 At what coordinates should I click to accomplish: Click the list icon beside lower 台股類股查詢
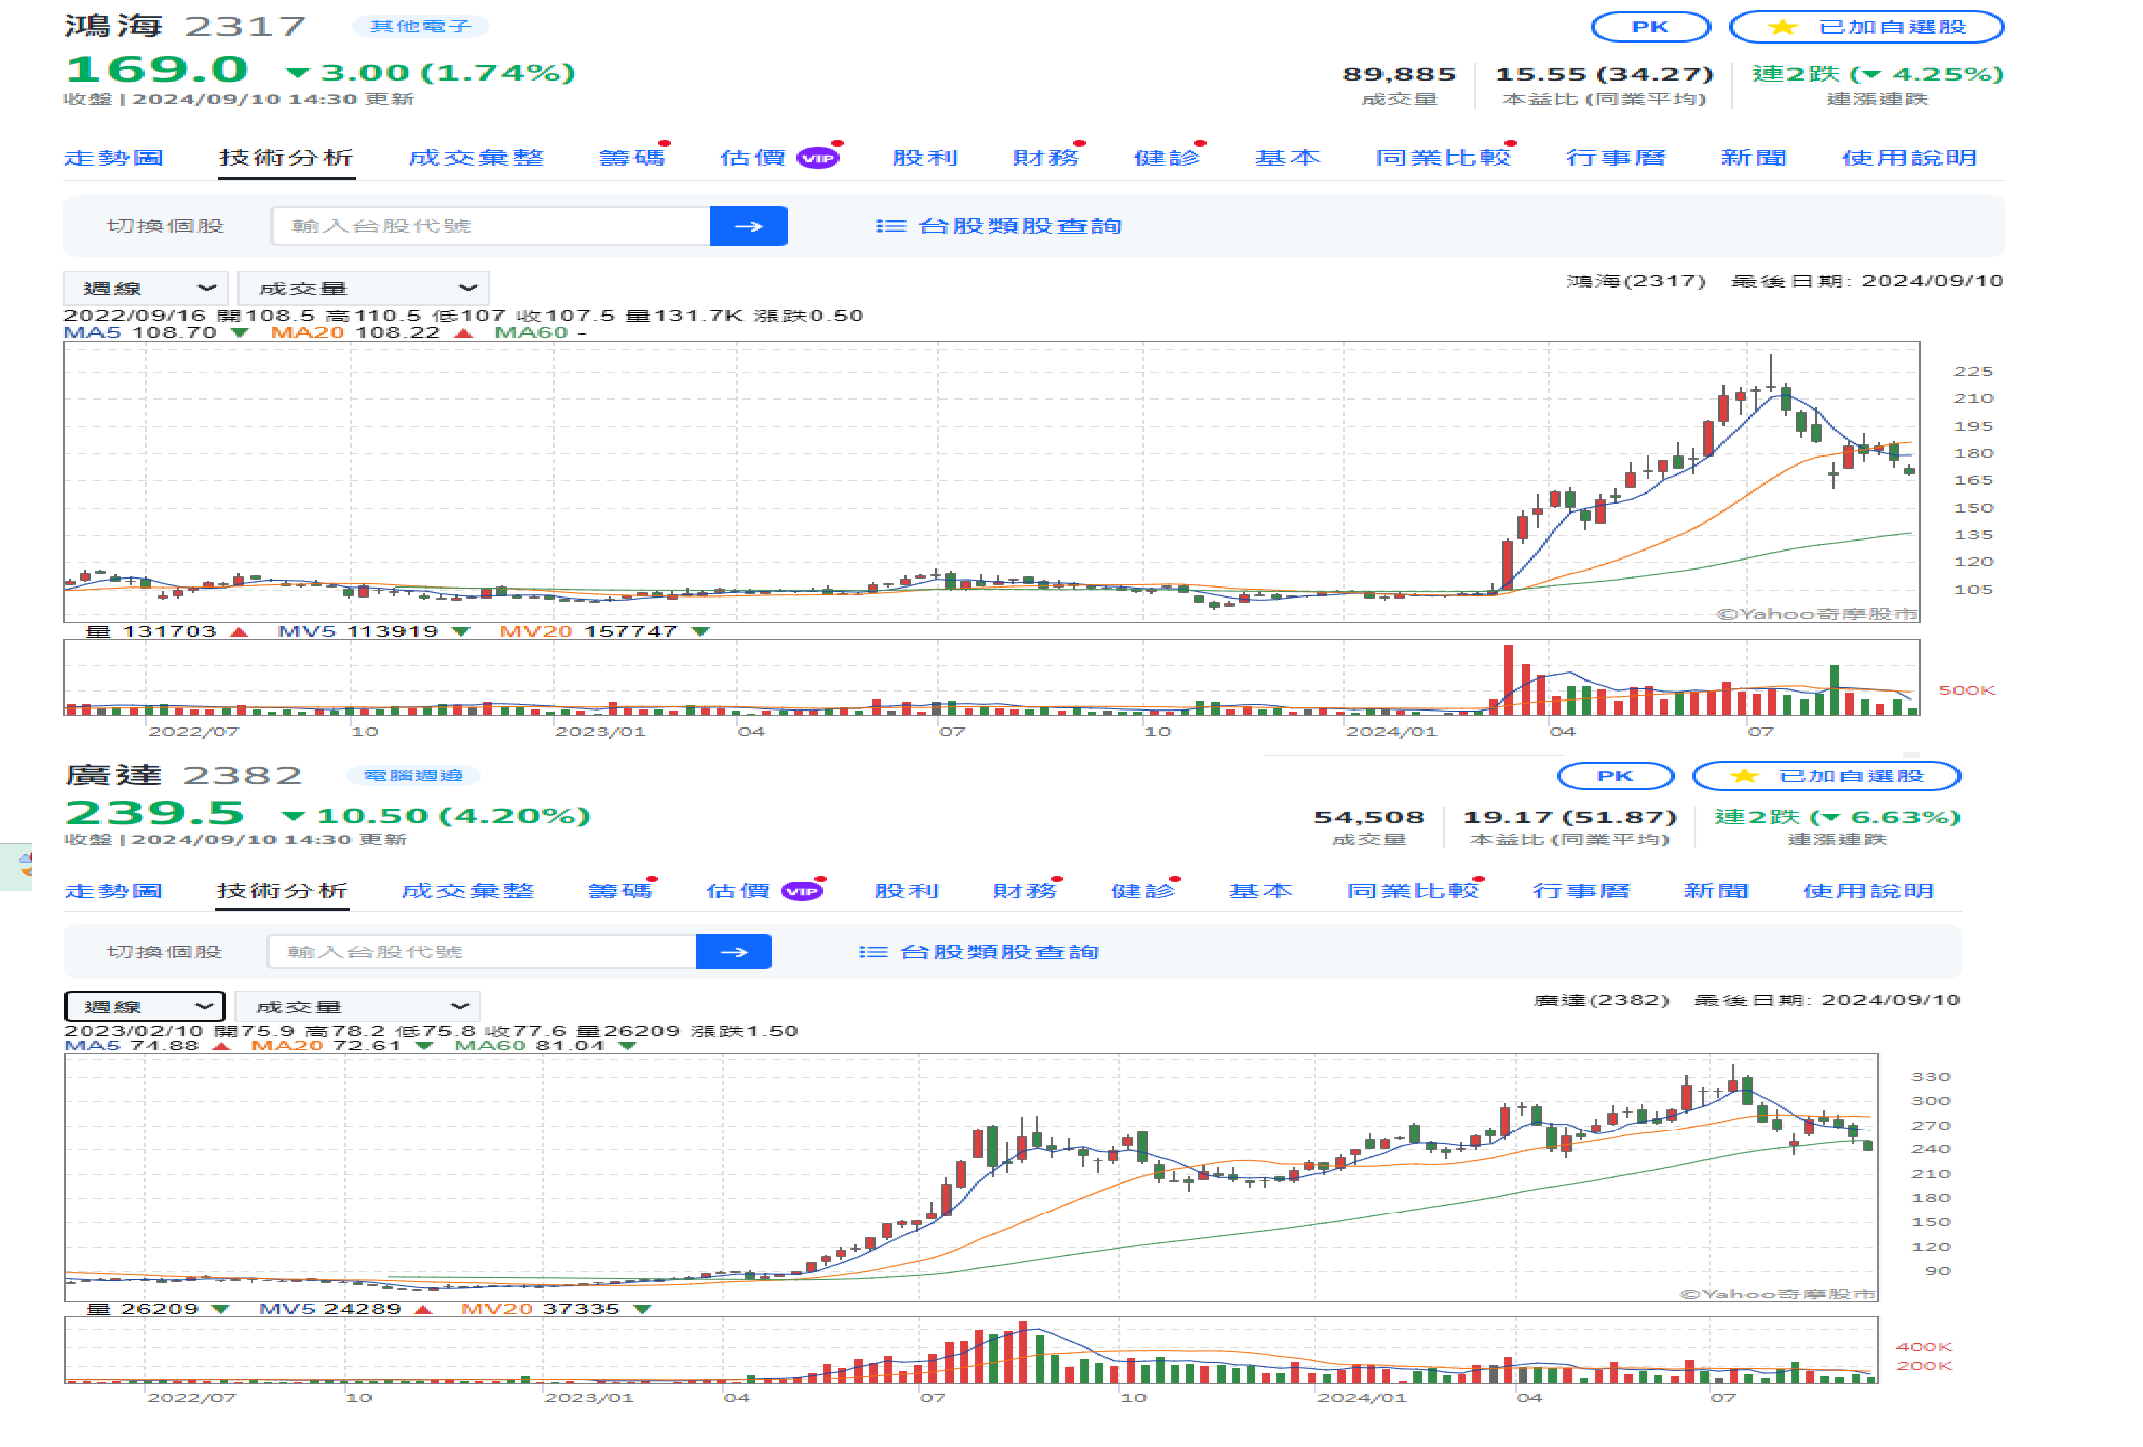click(x=873, y=952)
